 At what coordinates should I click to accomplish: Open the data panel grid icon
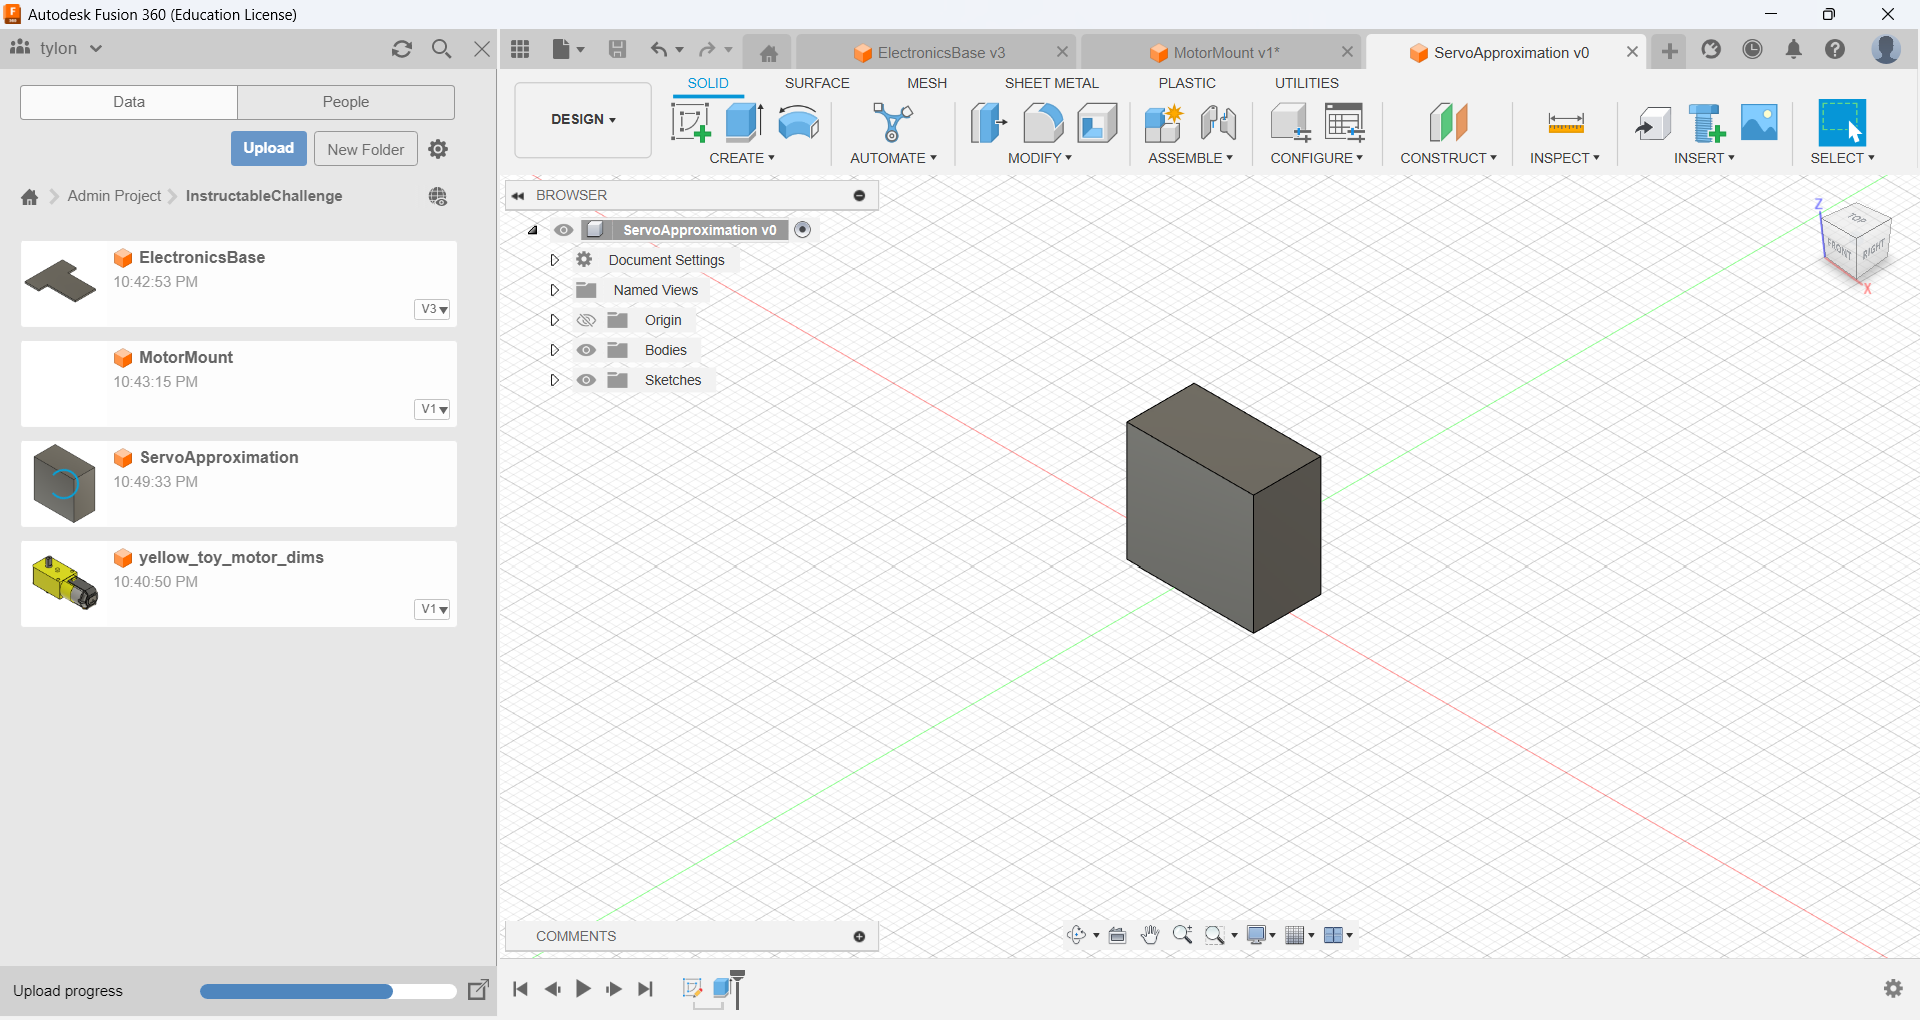pos(520,49)
